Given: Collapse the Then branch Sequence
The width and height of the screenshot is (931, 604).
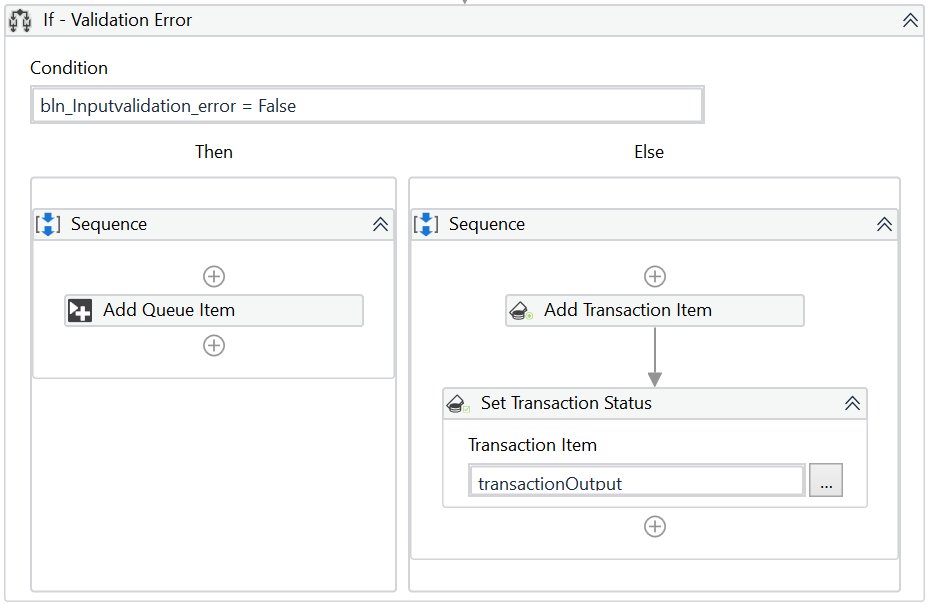Looking at the screenshot, I should (380, 224).
